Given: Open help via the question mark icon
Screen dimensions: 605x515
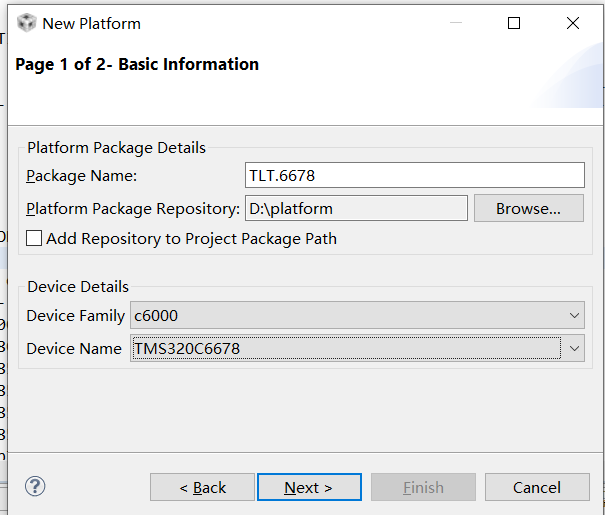Looking at the screenshot, I should click(35, 487).
